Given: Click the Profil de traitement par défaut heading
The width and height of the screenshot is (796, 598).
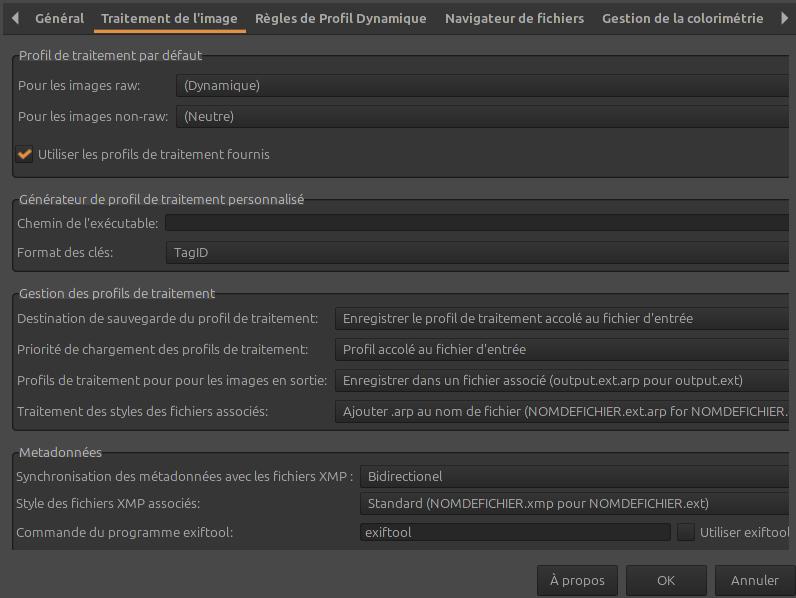Looking at the screenshot, I should [x=110, y=55].
